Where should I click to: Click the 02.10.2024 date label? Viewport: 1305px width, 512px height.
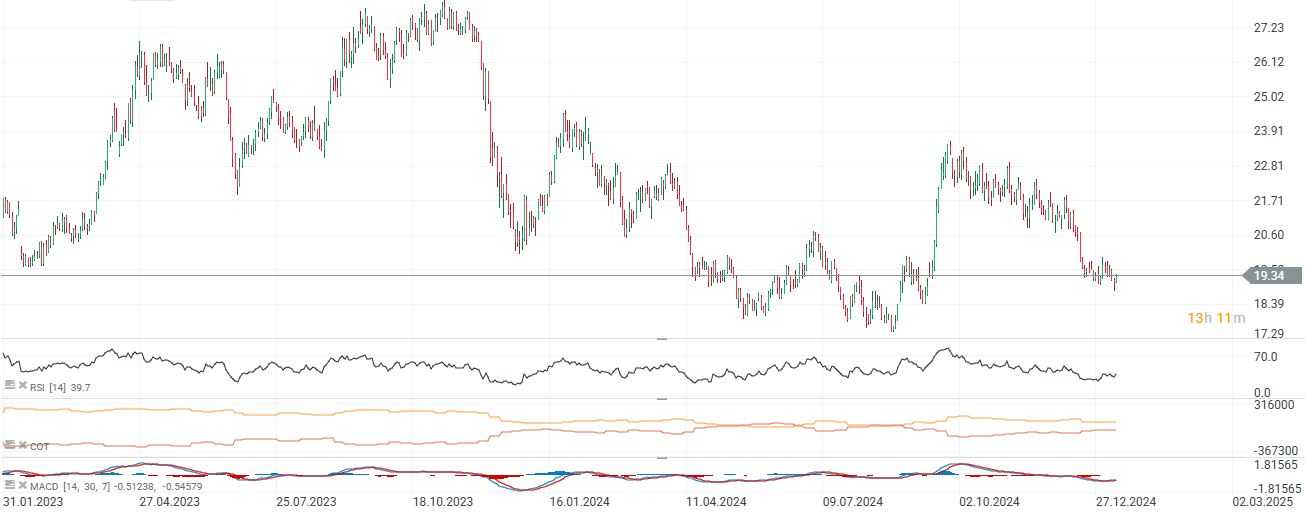[988, 502]
